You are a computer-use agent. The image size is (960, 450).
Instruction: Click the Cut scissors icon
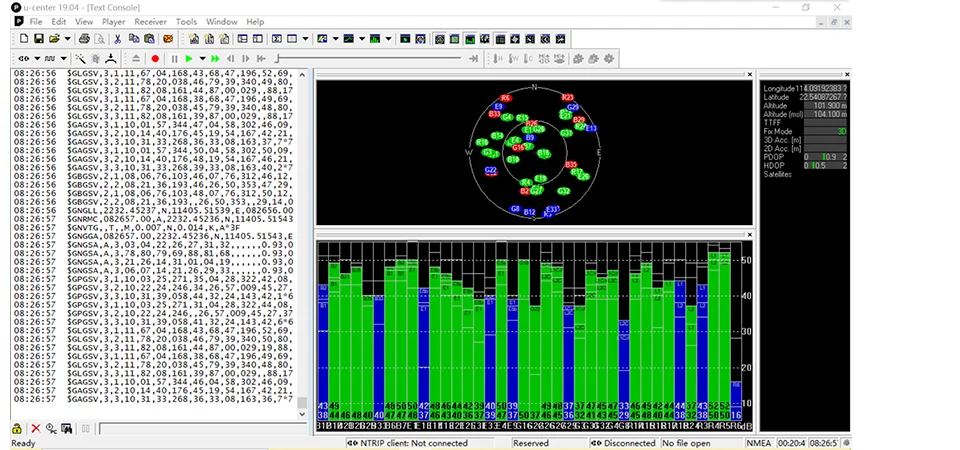pos(118,39)
